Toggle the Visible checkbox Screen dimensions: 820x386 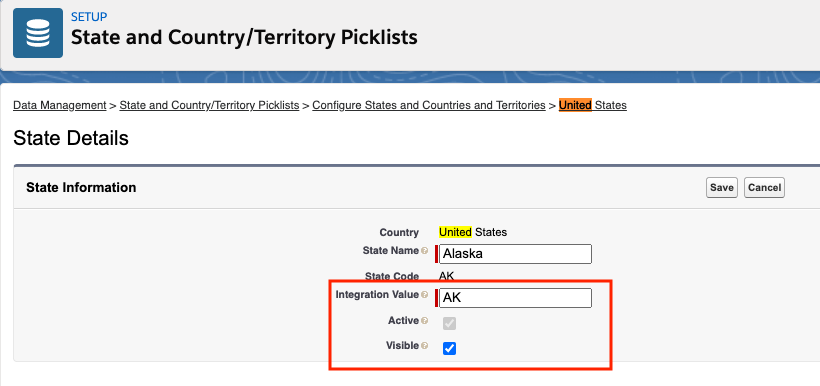pos(449,348)
